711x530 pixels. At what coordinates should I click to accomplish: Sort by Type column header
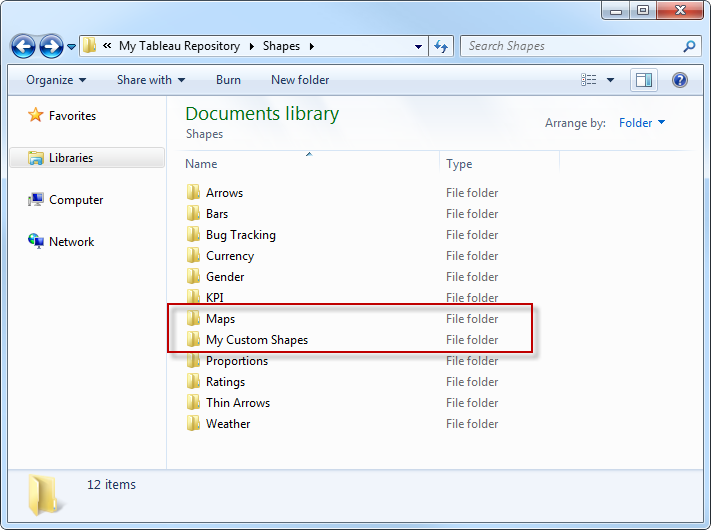pos(459,164)
